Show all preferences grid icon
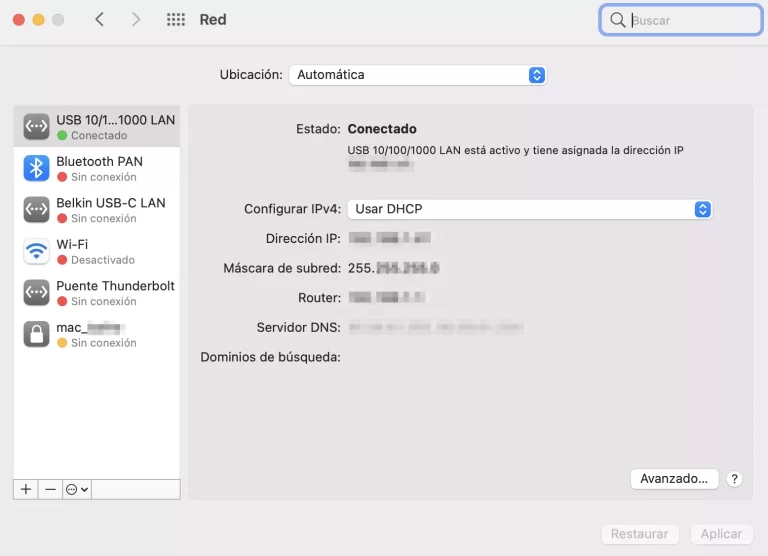The width and height of the screenshot is (768, 556). [x=176, y=20]
